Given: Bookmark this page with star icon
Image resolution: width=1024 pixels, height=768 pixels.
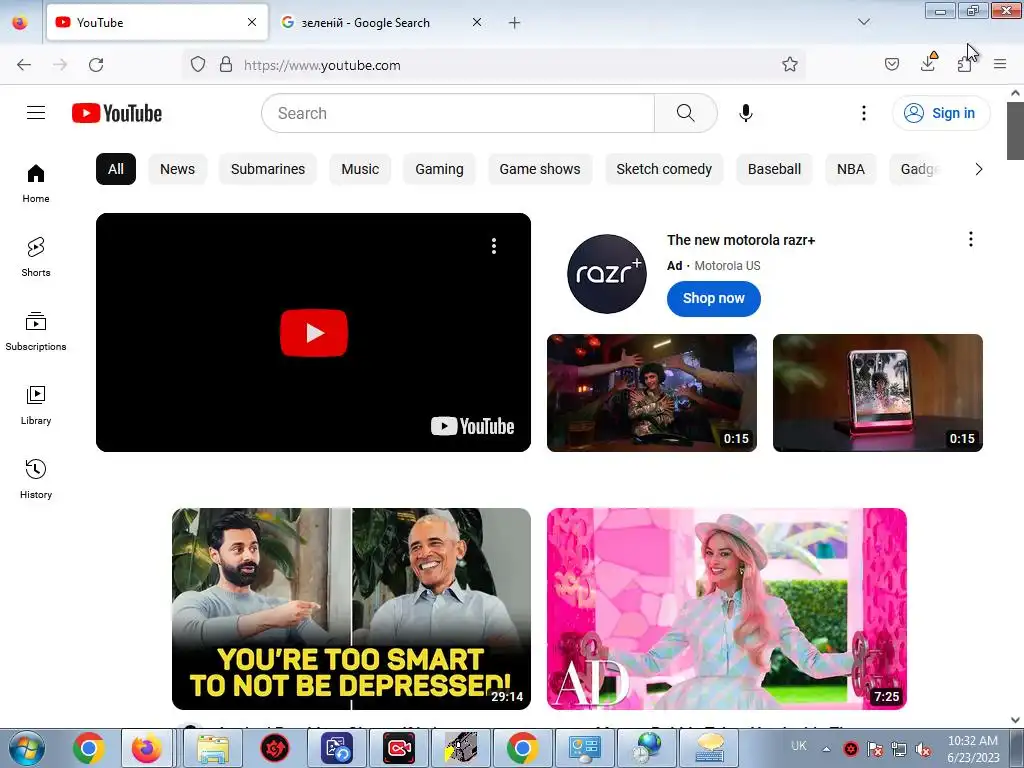Looking at the screenshot, I should pyautogui.click(x=790, y=65).
